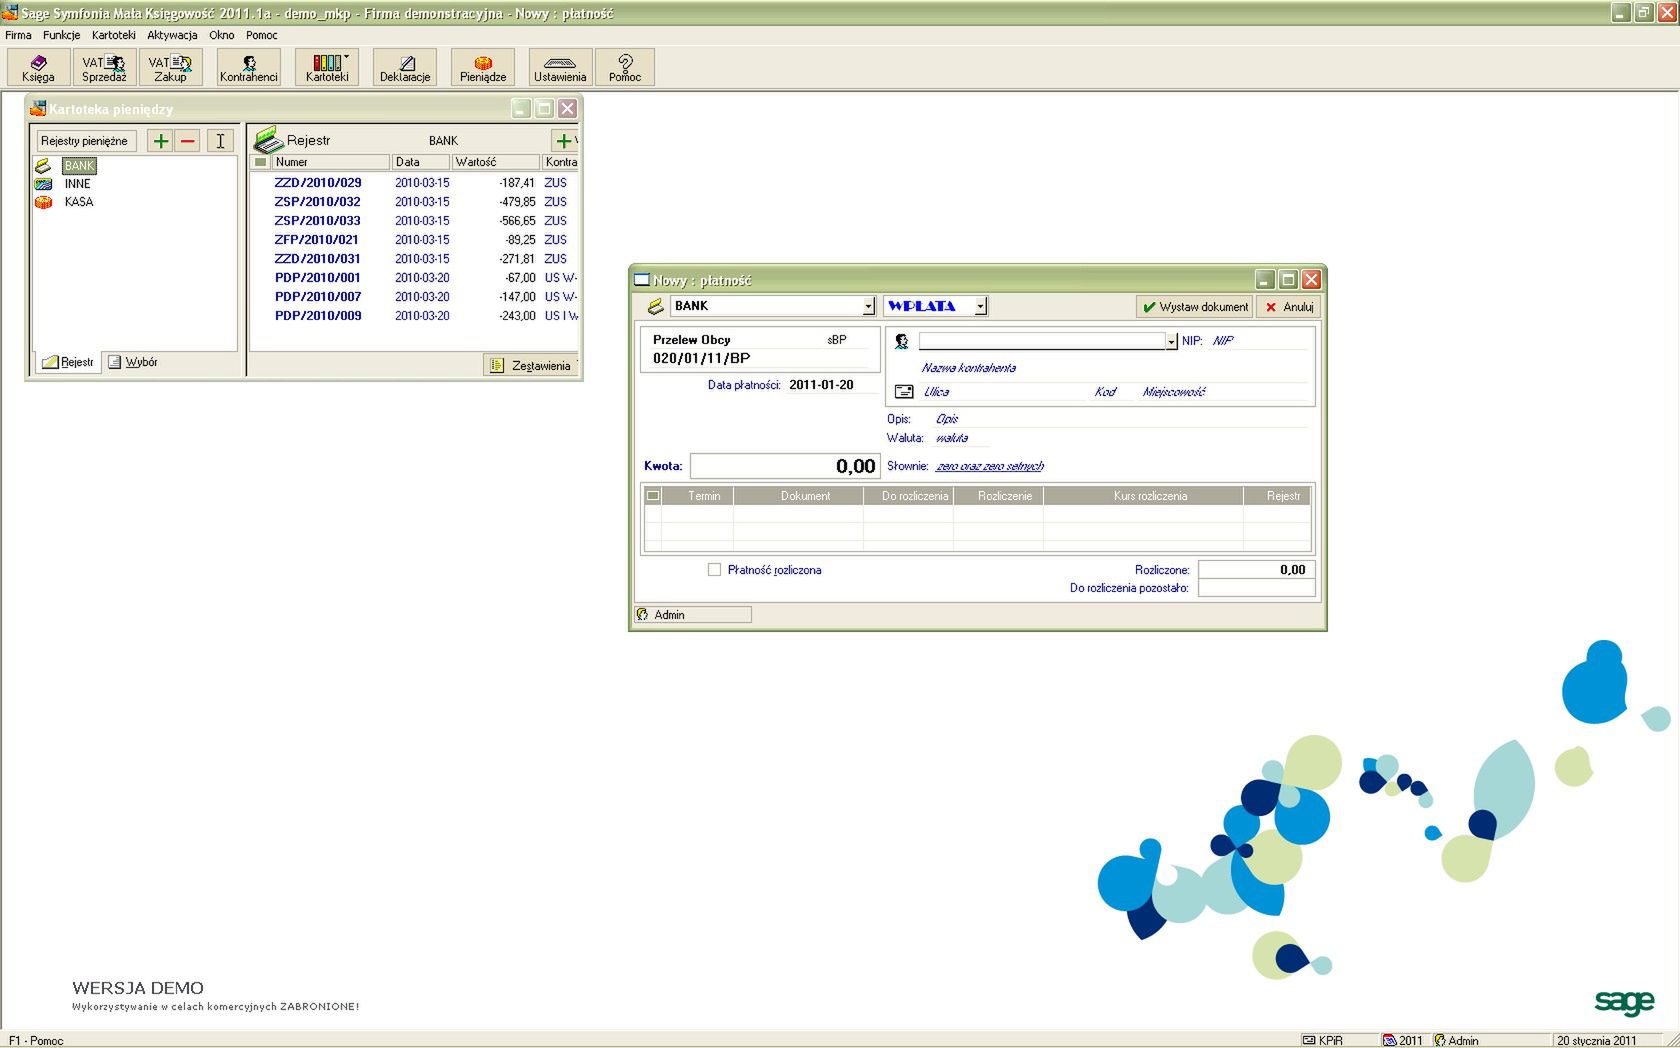1680x1048 pixels.
Task: Remove register with the red minus button
Action: [x=187, y=141]
